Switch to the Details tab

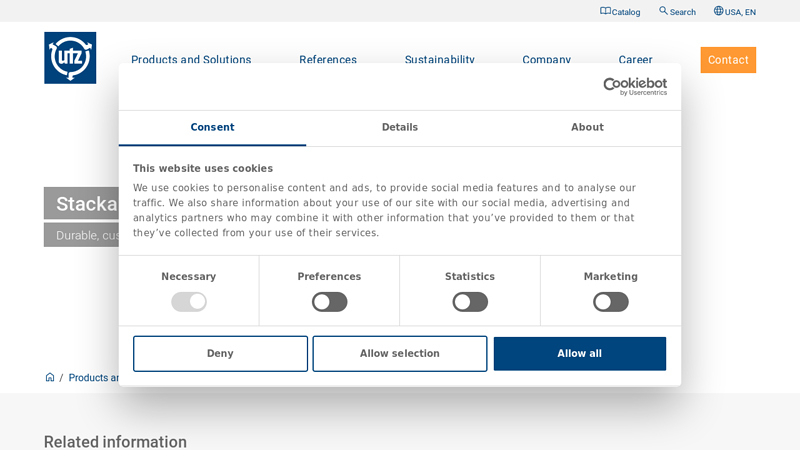tap(400, 128)
